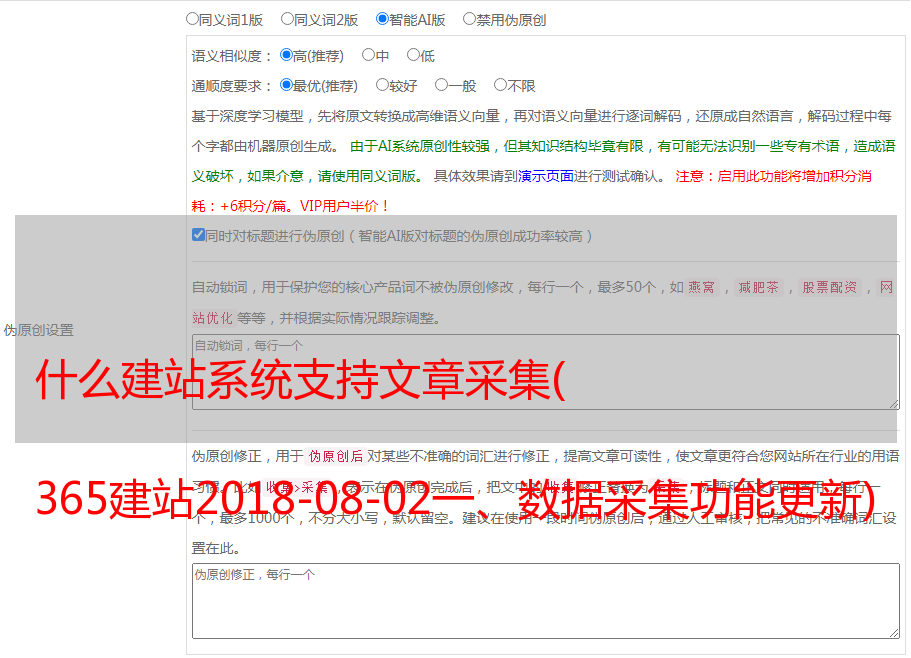The image size is (911, 658).
Task: Click the 自动锁词 textarea
Action: (x=546, y=372)
